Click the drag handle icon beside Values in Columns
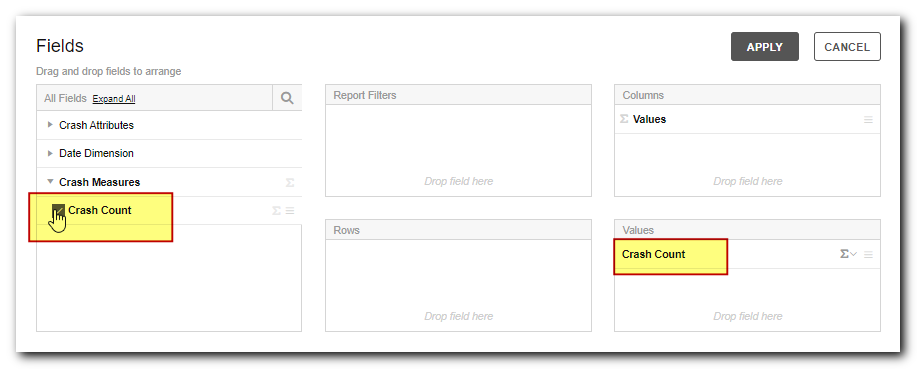This screenshot has width=917, height=369. [868, 119]
